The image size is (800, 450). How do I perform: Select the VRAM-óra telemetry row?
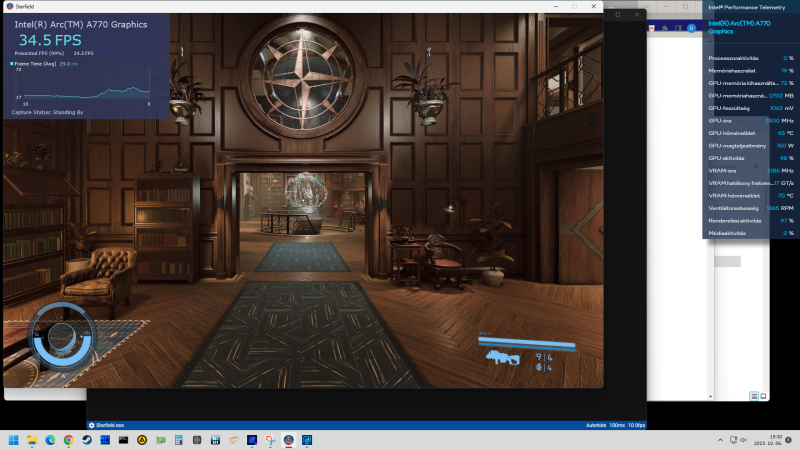(x=751, y=171)
